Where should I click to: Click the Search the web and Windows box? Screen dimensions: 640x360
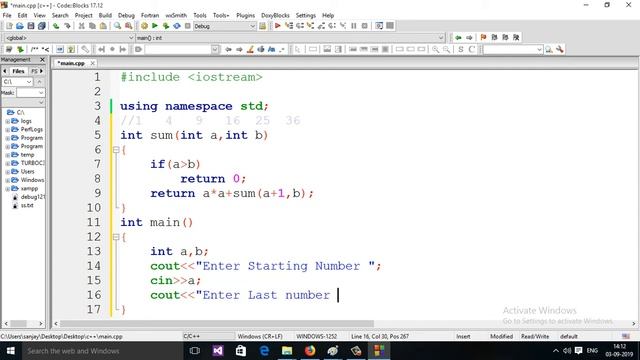pyautogui.click(x=101, y=351)
